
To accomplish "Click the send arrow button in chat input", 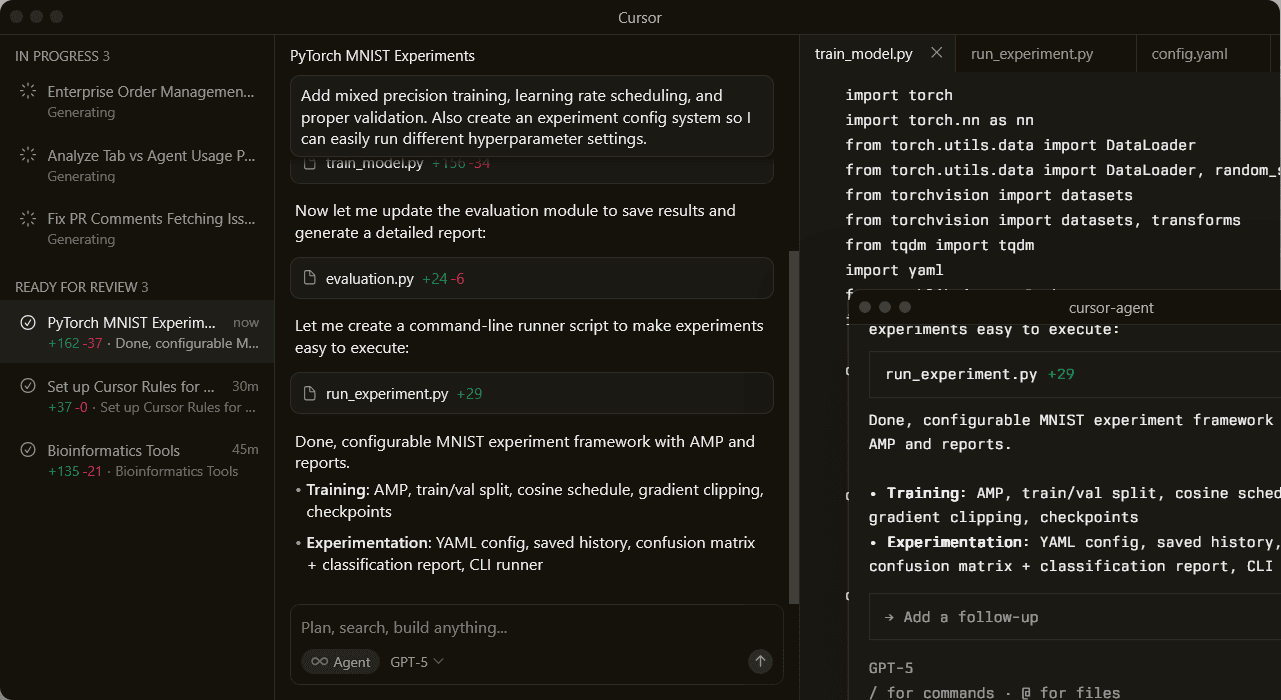I will point(760,661).
